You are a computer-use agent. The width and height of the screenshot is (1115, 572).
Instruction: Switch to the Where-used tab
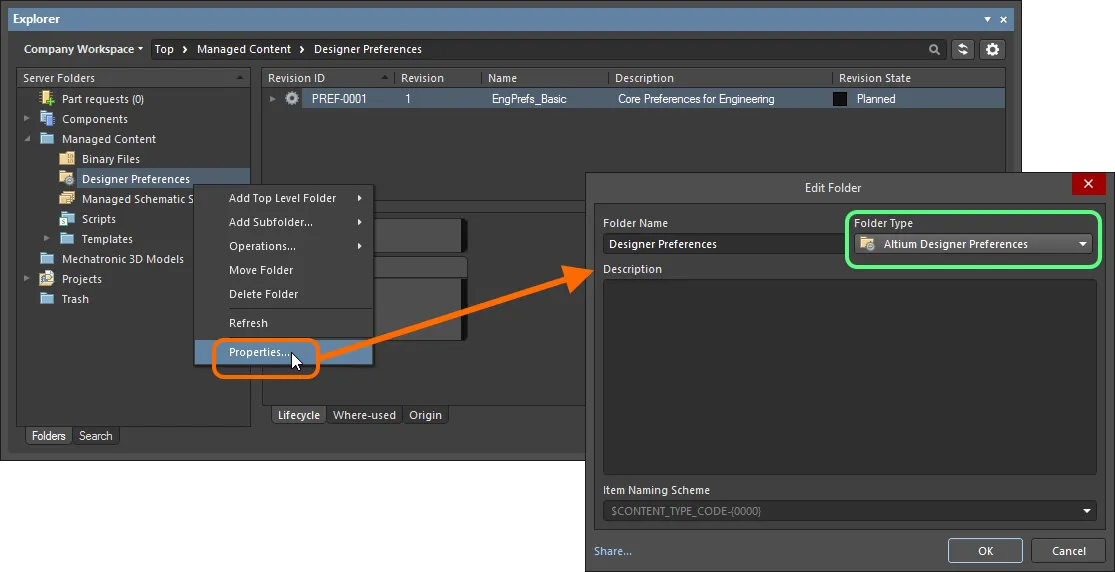coord(364,415)
